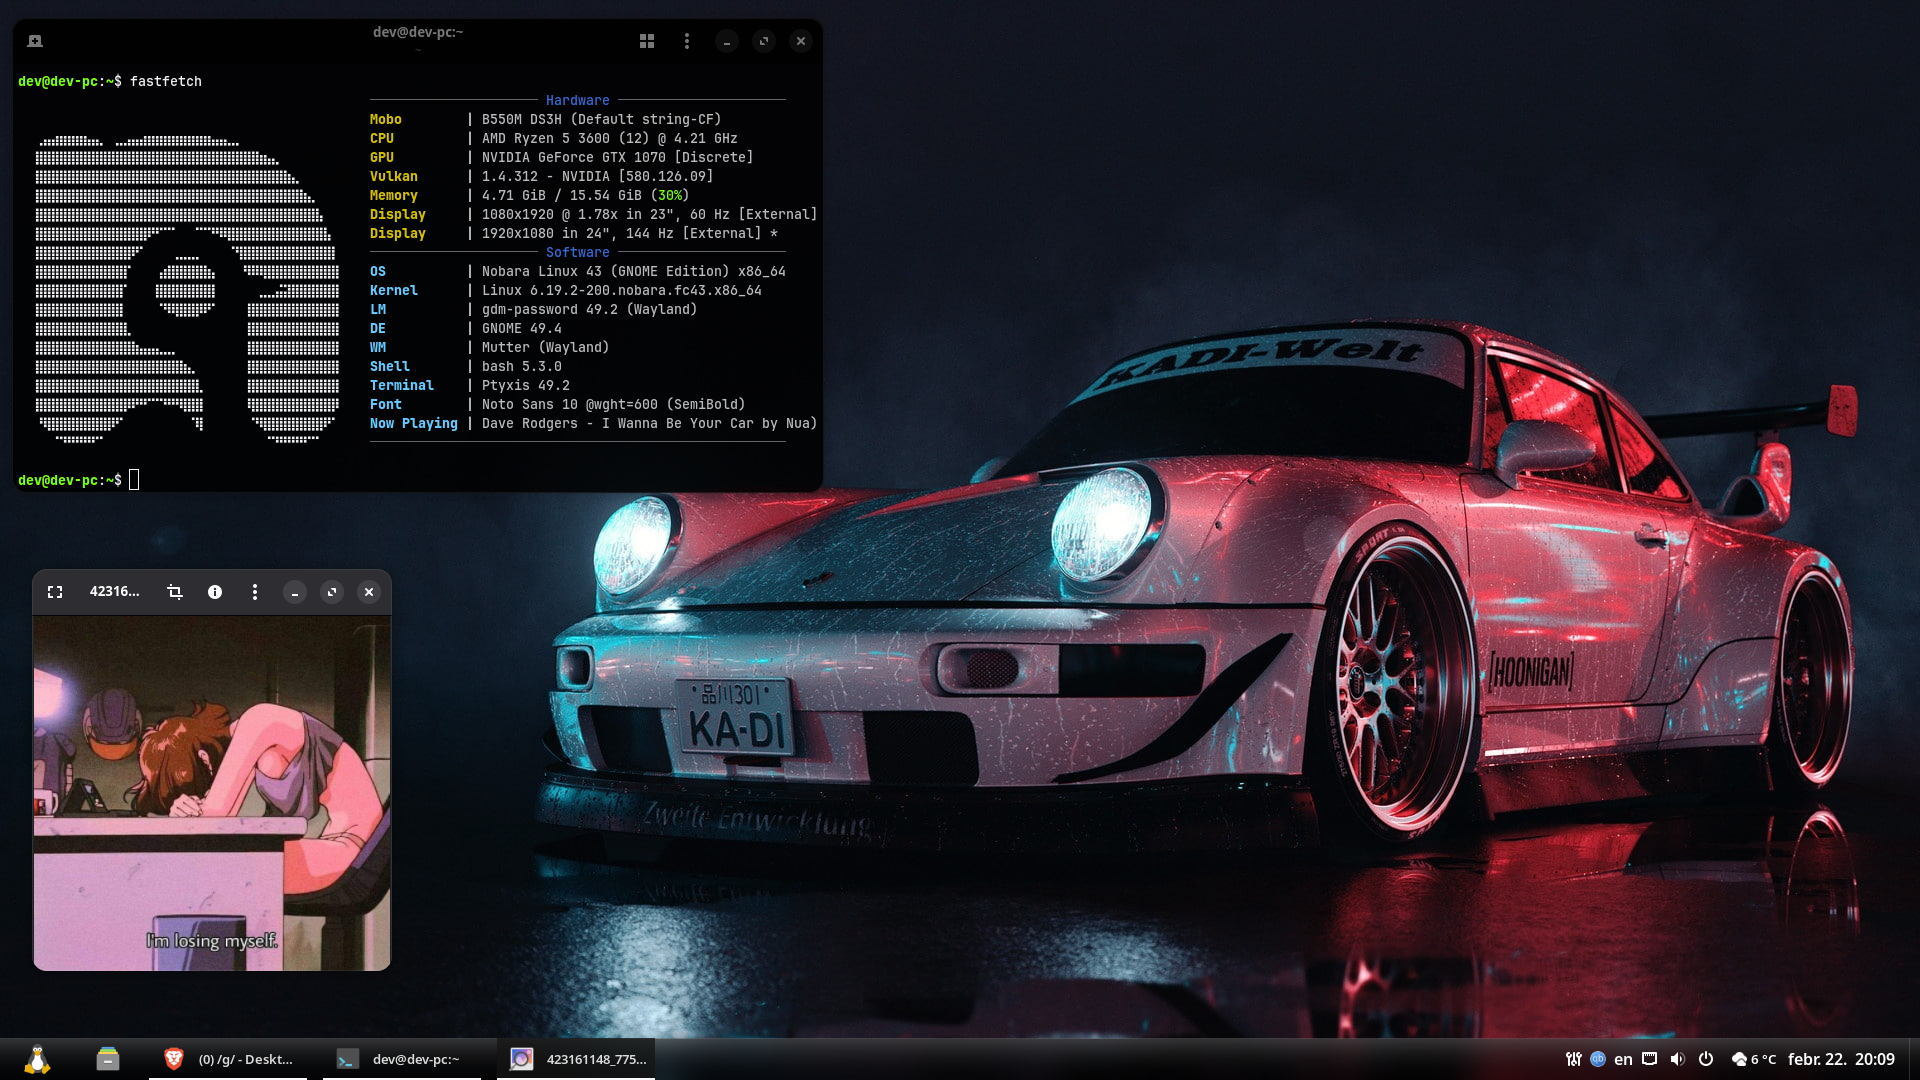Switch to the Brave /g/ browser window

(229, 1059)
